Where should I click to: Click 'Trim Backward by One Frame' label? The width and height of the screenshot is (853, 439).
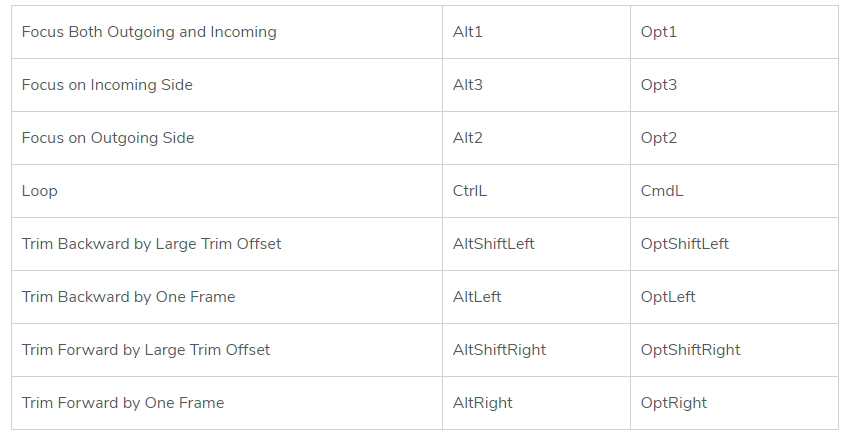pyautogui.click(x=128, y=297)
